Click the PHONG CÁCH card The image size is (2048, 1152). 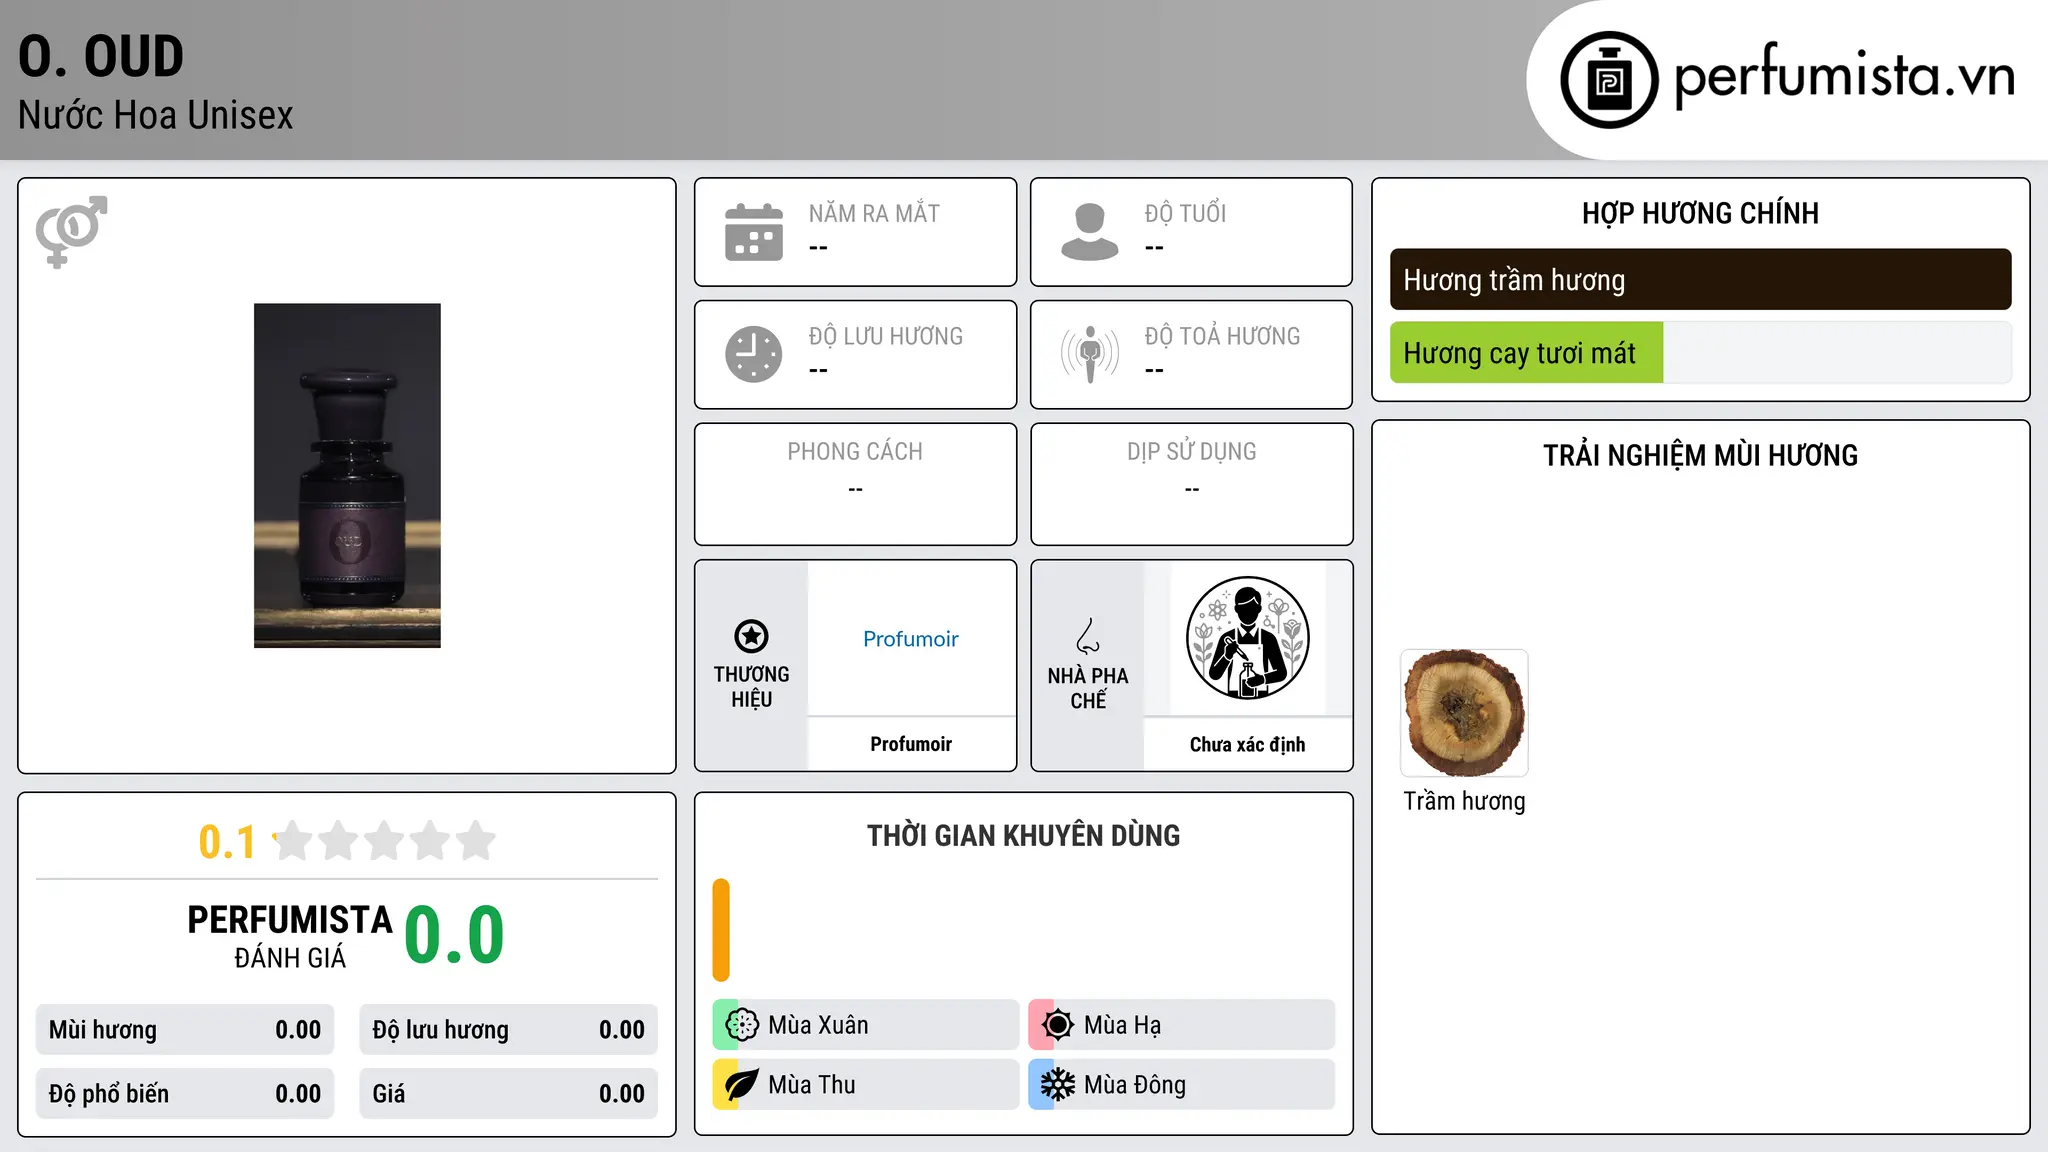tap(856, 484)
